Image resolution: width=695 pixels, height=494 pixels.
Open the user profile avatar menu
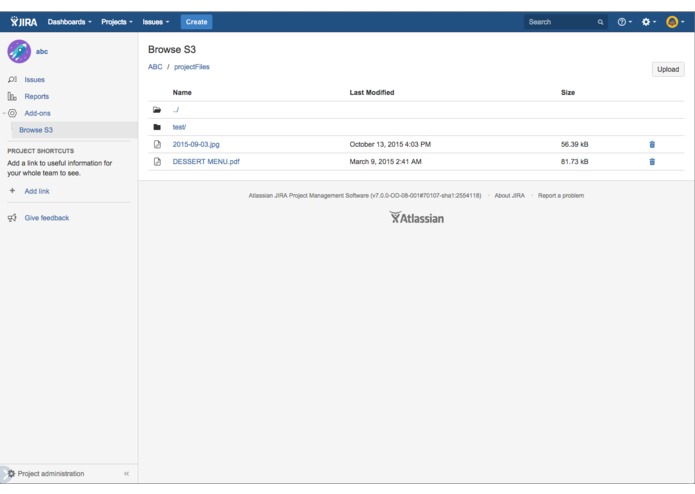[x=675, y=22]
